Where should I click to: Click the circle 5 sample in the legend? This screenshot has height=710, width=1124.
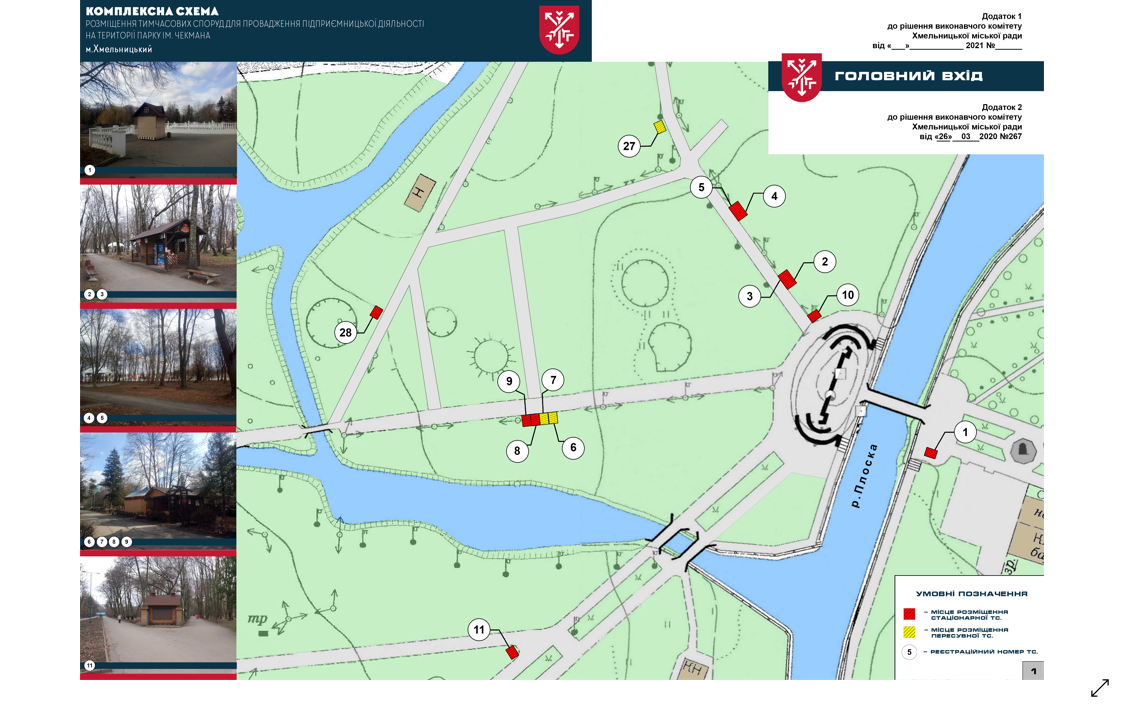[x=909, y=652]
